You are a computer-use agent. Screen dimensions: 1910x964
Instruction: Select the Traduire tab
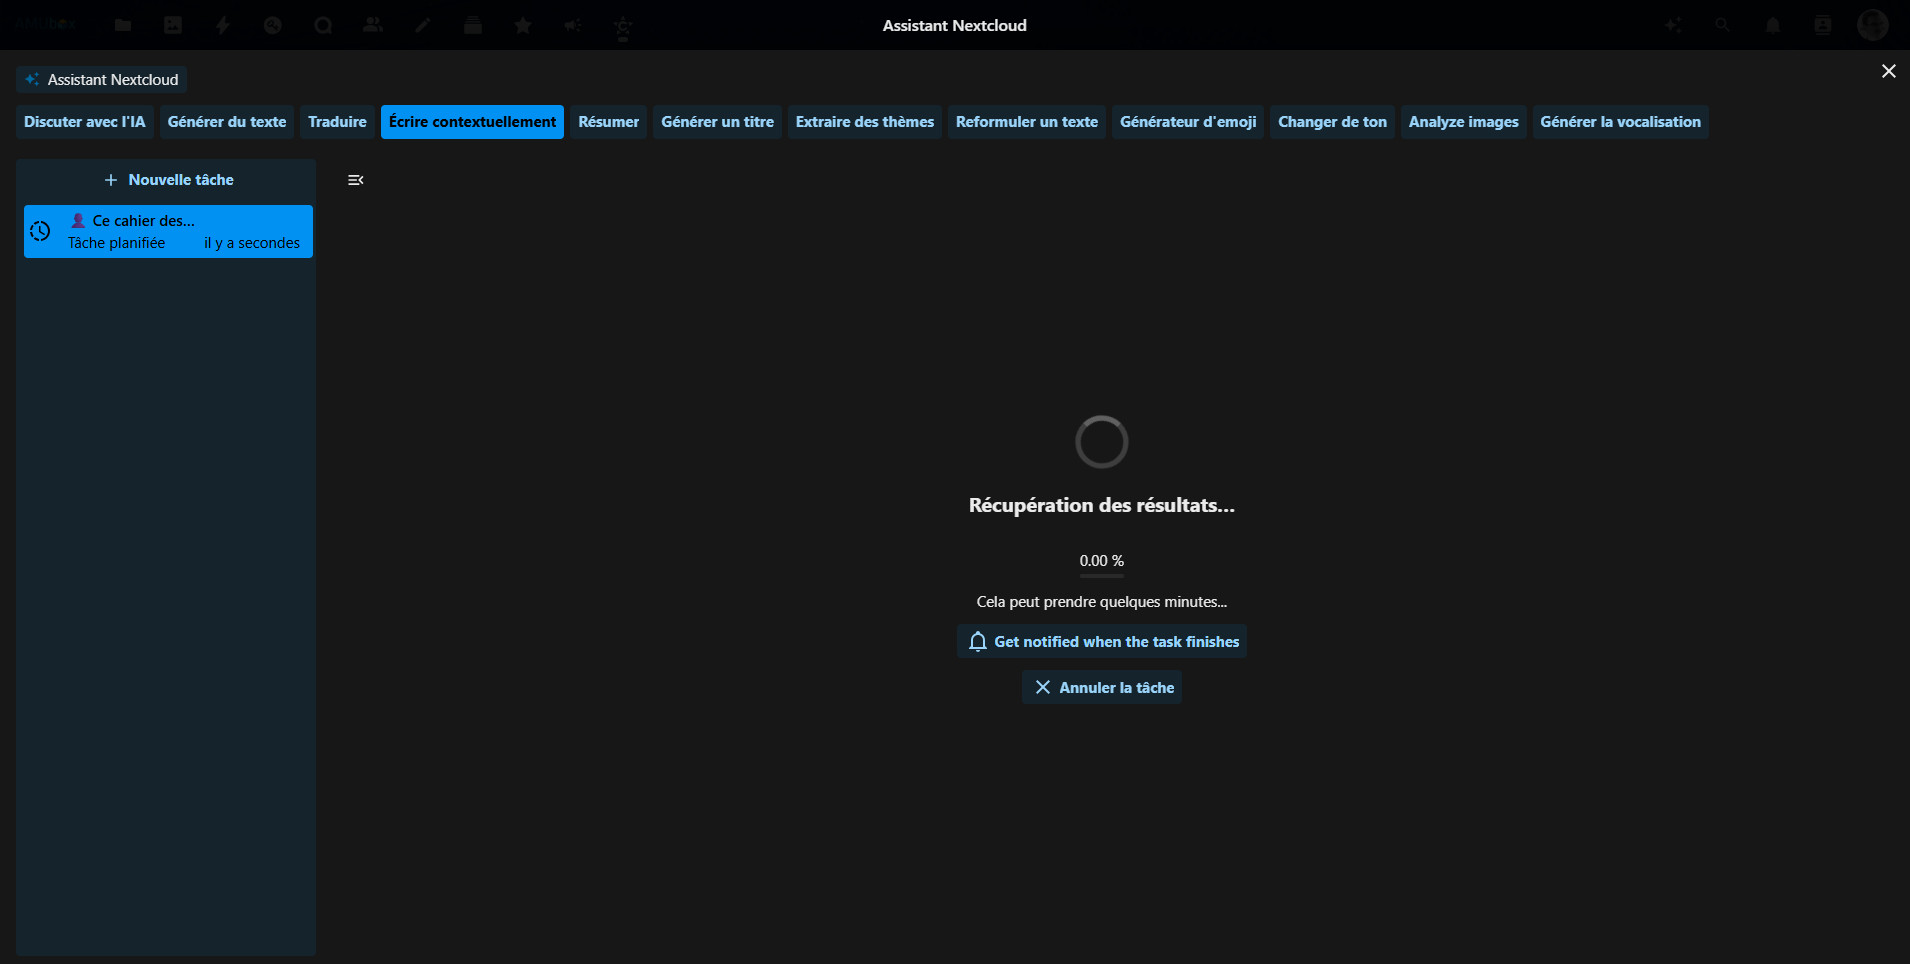tap(337, 122)
